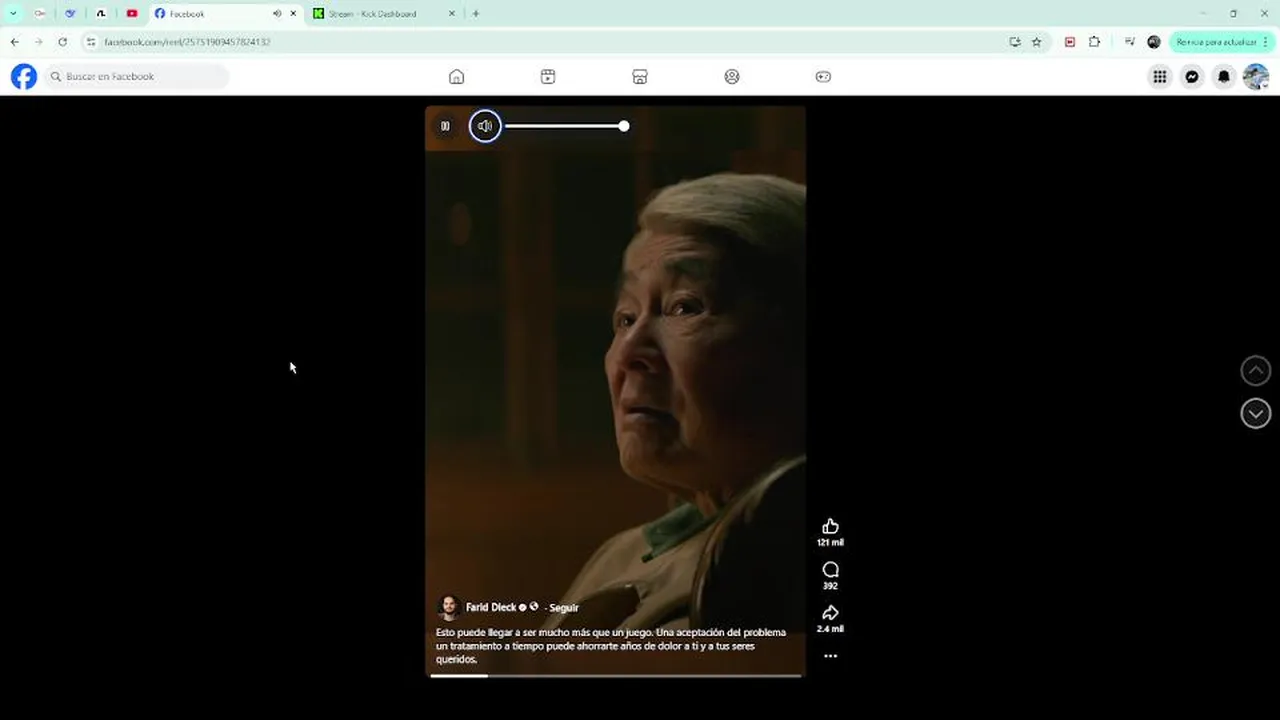Open the account profile picture menu
Image resolution: width=1280 pixels, height=720 pixels.
(x=1256, y=76)
